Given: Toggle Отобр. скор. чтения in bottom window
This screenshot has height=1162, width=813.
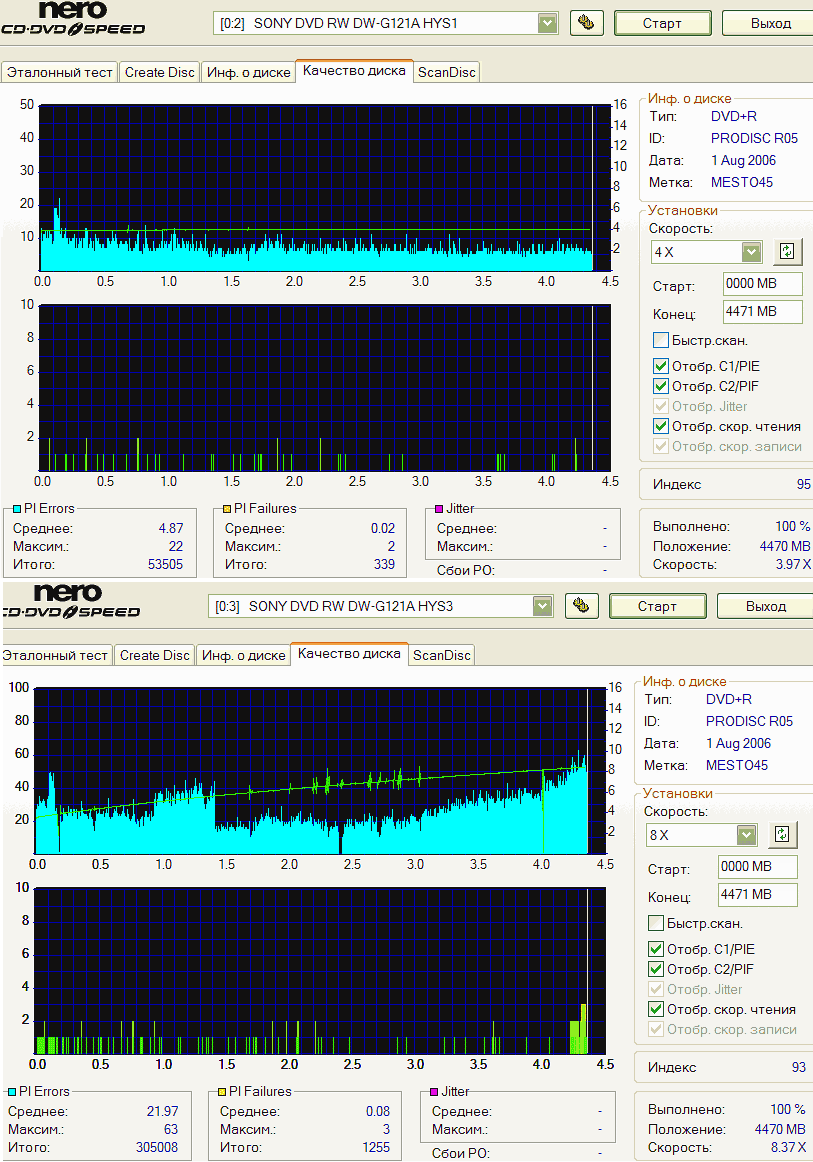Looking at the screenshot, I should pyautogui.click(x=655, y=1009).
